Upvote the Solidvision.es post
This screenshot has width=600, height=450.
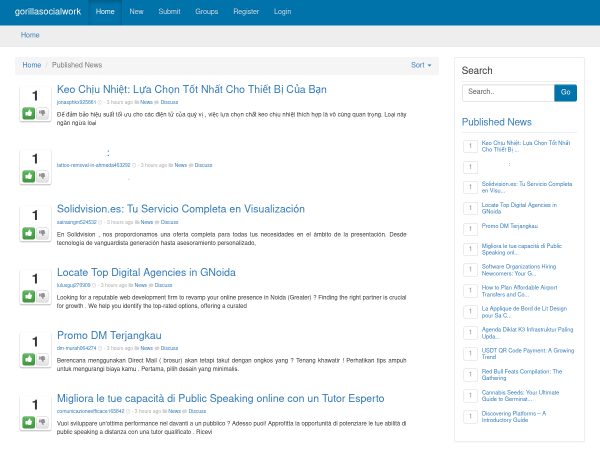[x=29, y=233]
